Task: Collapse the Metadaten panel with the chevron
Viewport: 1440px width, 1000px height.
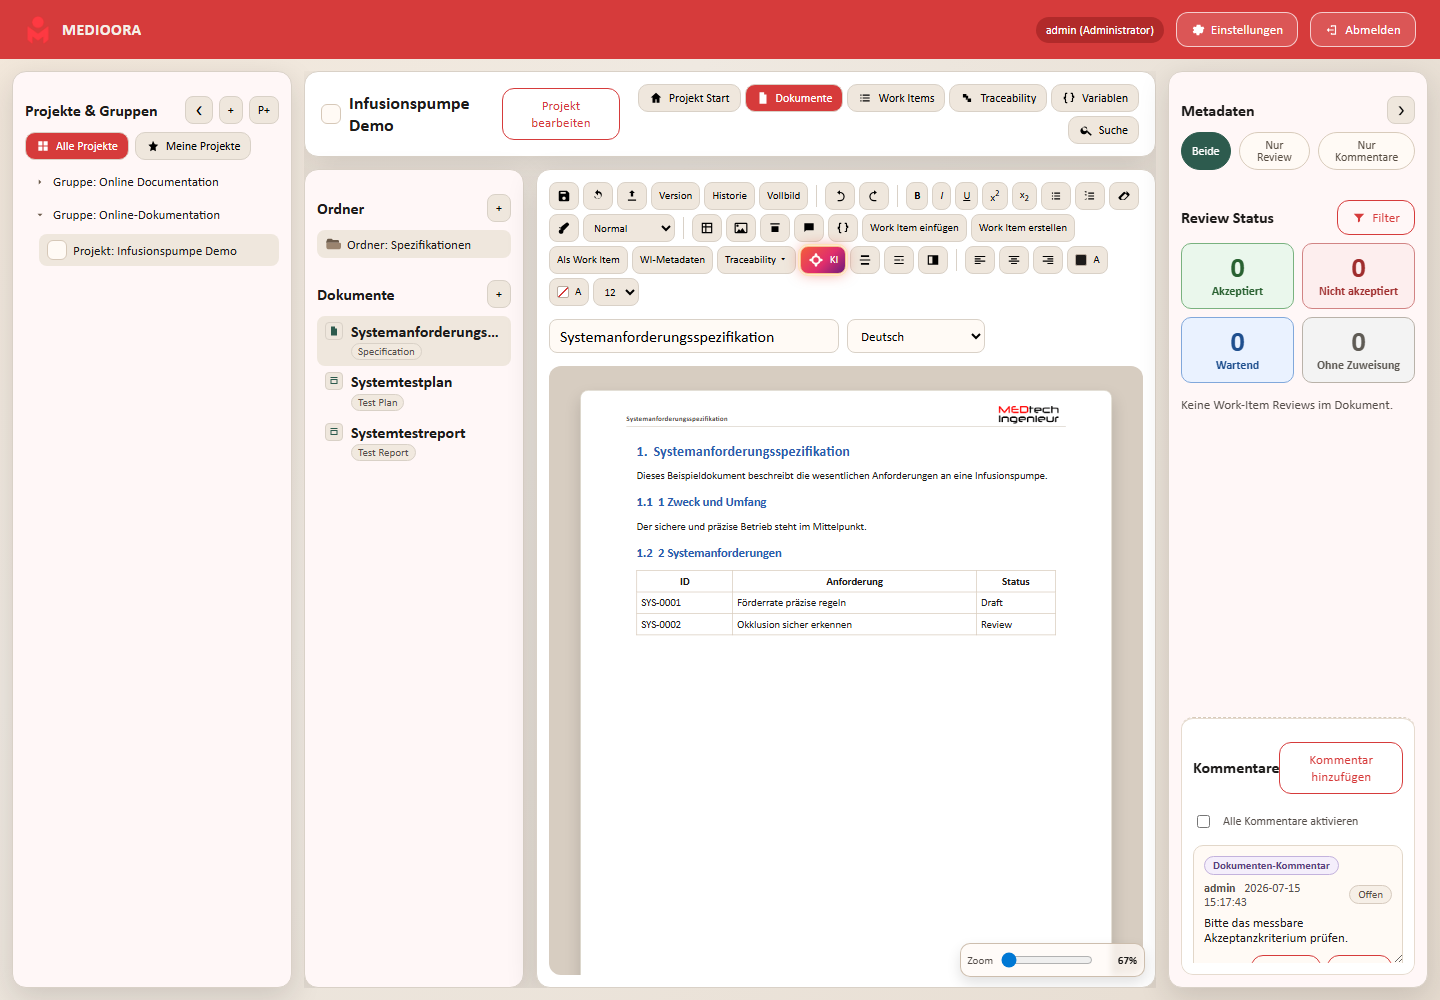Action: coord(1401,110)
